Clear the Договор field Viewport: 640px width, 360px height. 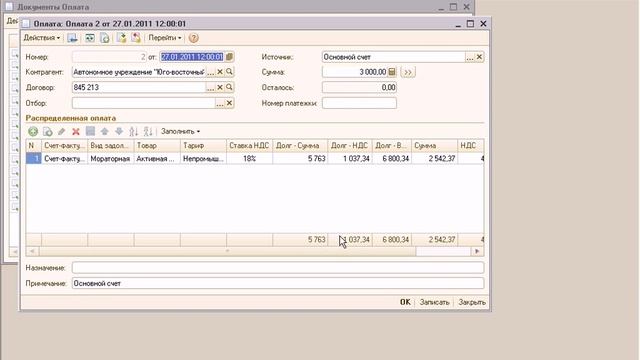(x=220, y=87)
